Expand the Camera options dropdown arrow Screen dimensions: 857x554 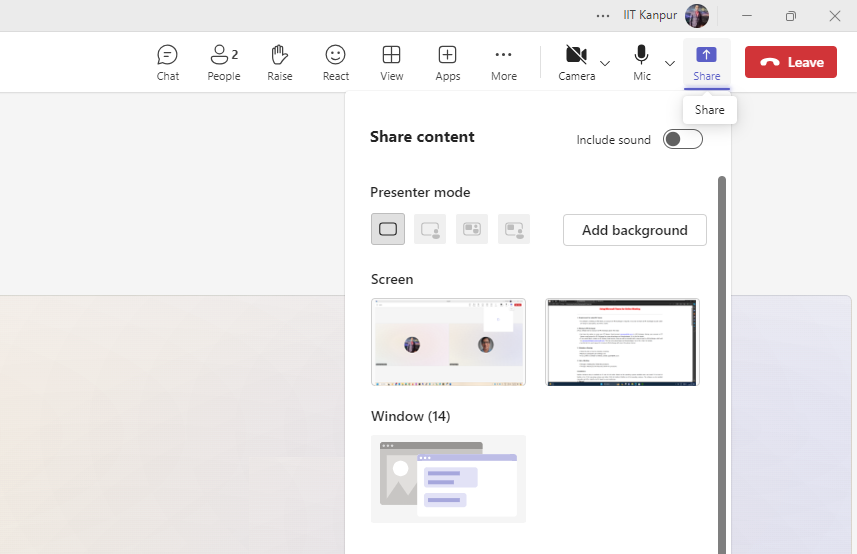pos(605,63)
